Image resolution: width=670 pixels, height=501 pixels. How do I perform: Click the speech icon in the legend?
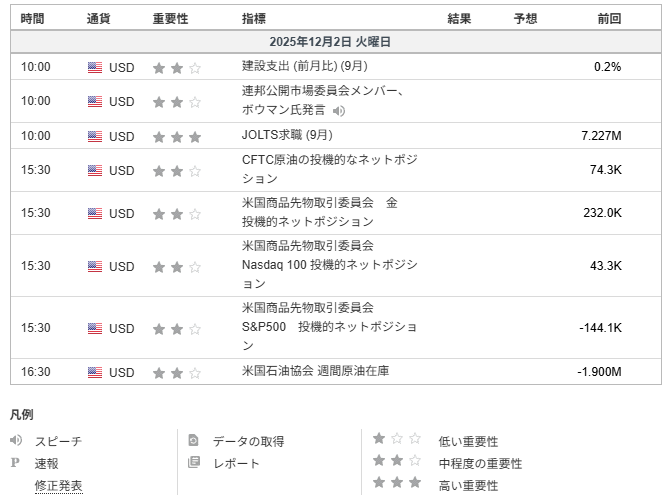point(16,440)
